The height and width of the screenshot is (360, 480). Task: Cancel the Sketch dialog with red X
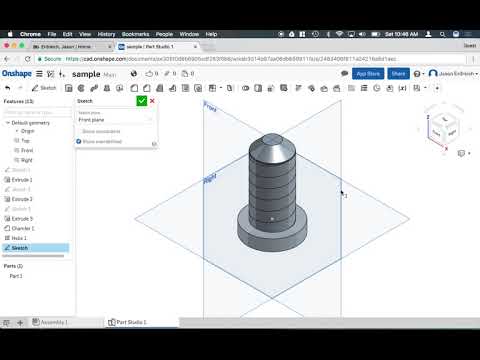(x=152, y=101)
